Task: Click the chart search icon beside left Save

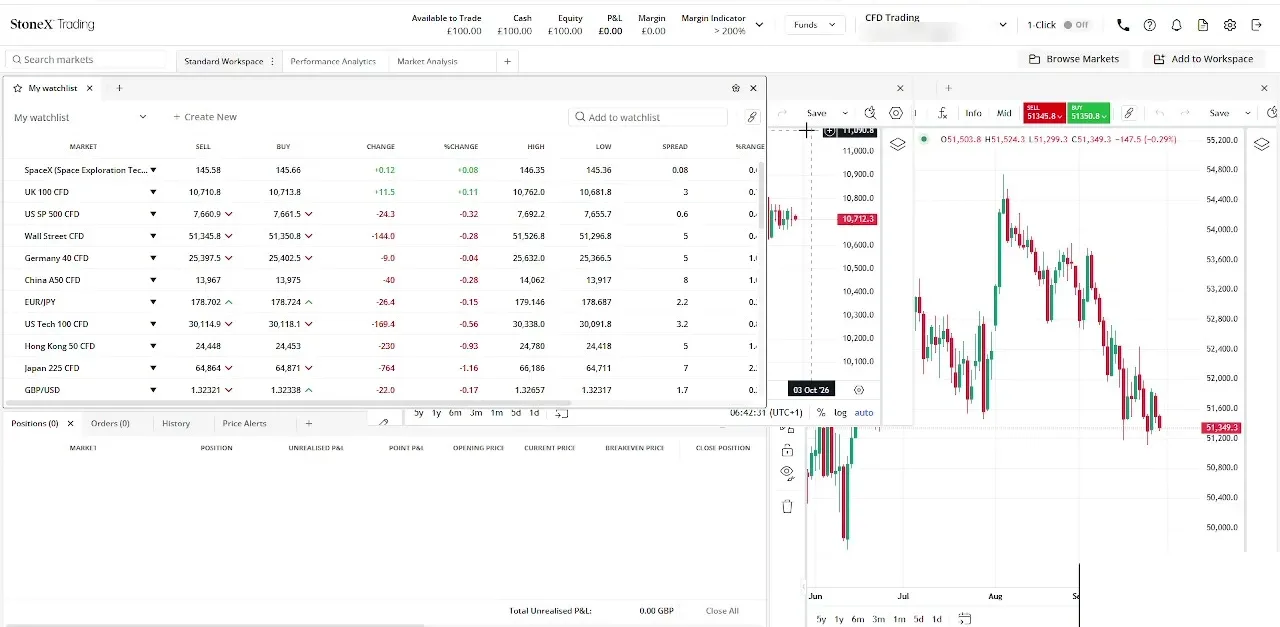Action: [870, 113]
